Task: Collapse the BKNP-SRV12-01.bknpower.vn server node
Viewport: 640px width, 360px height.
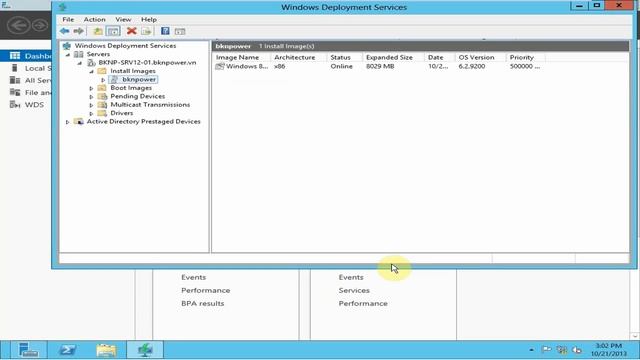Action: [x=80, y=63]
